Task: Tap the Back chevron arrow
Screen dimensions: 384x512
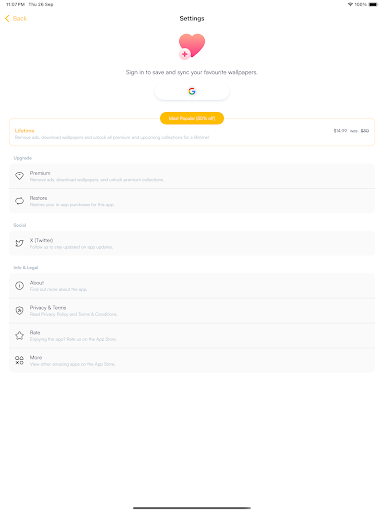Action: (x=7, y=18)
